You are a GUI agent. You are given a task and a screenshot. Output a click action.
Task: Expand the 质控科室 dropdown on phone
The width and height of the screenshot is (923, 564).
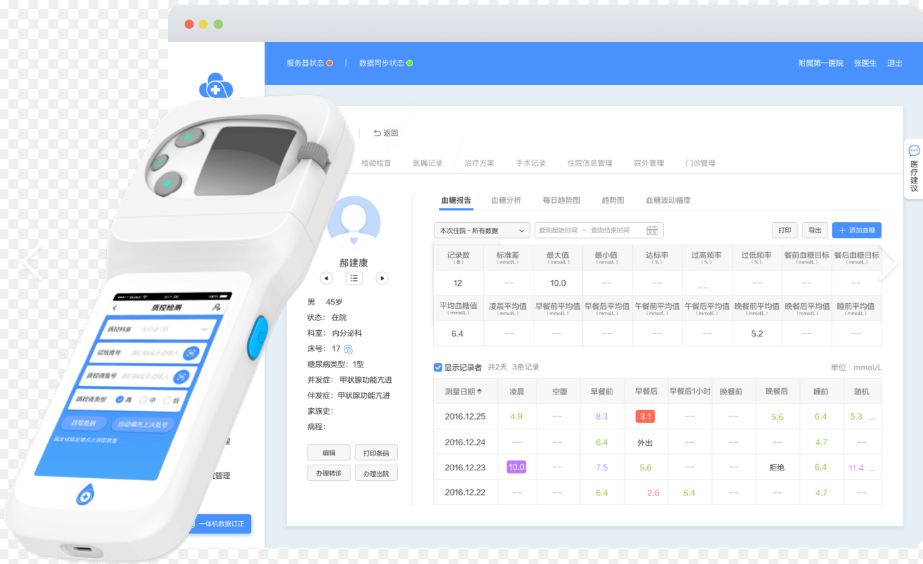pyautogui.click(x=205, y=328)
